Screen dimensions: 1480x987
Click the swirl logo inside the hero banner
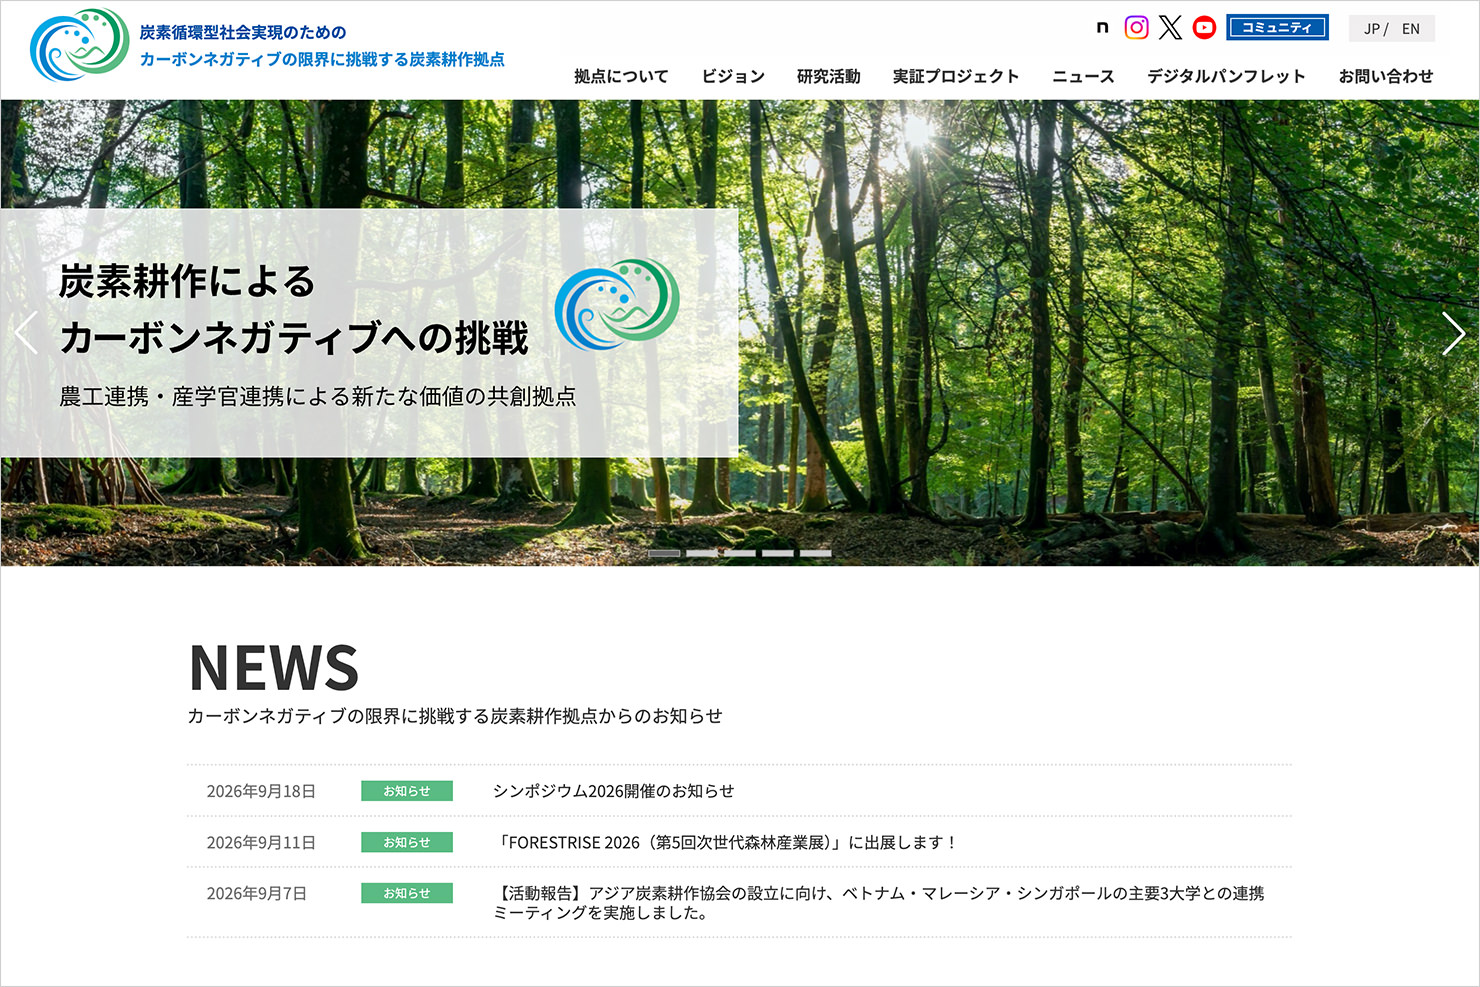(617, 304)
